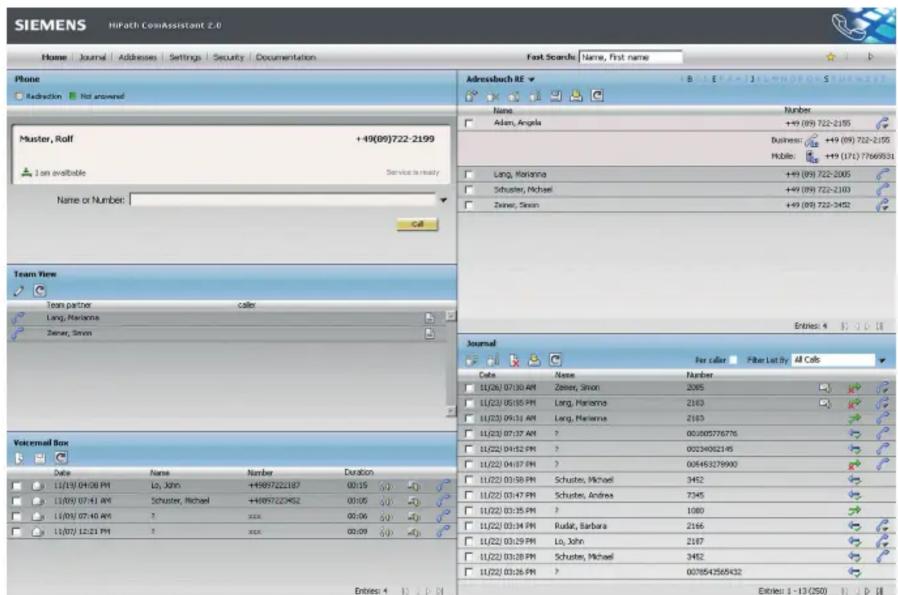This screenshot has height=595, width=898.
Task: Refresh the Voicemail Box list
Action: click(61, 458)
